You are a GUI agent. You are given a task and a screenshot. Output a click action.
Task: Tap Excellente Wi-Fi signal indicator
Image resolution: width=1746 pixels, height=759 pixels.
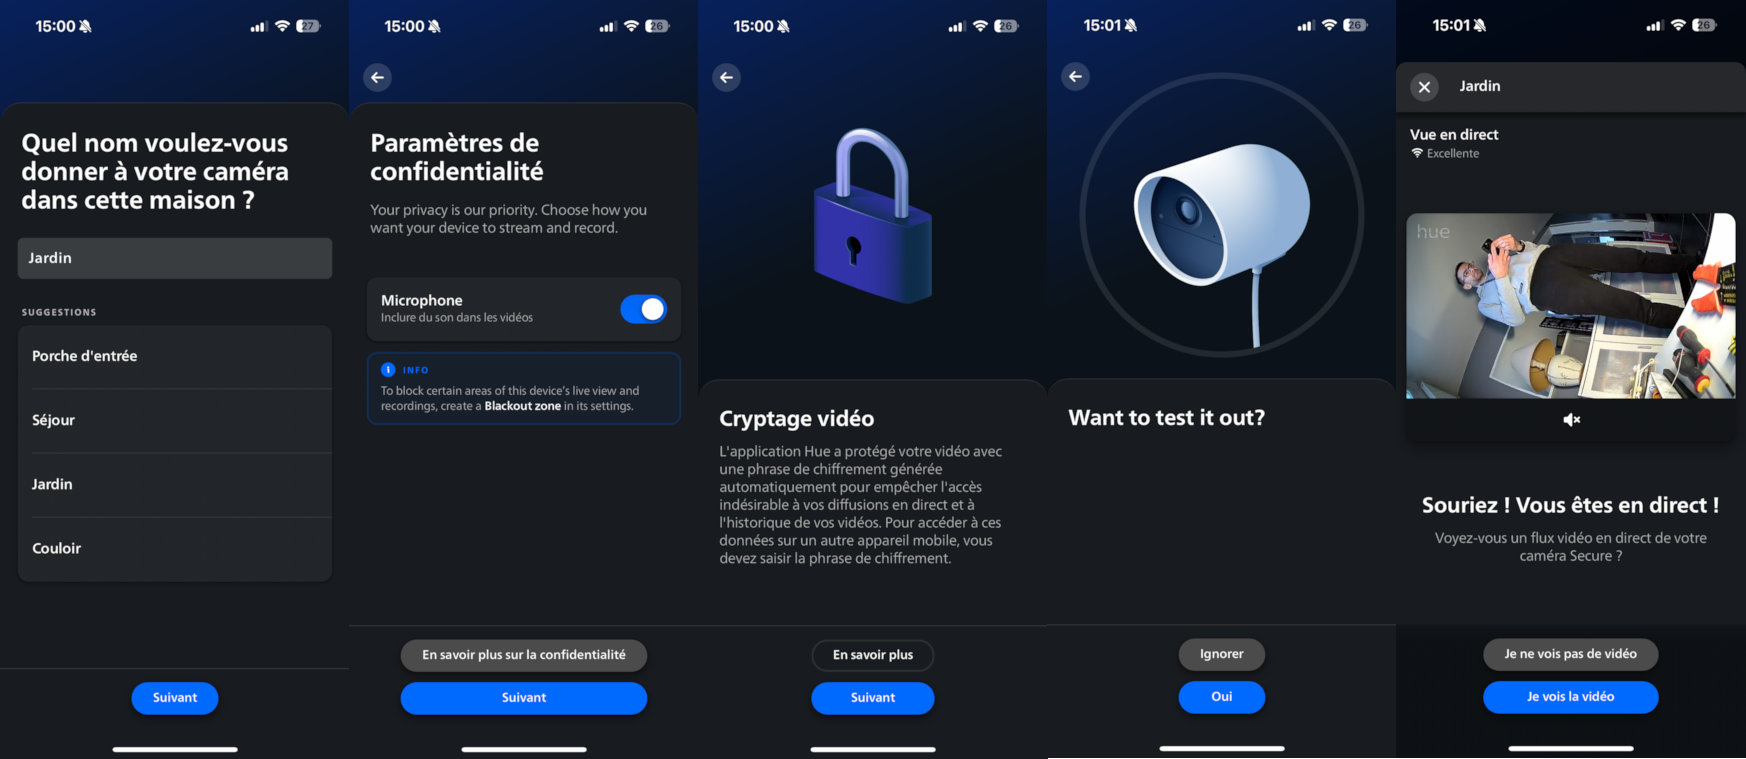pyautogui.click(x=1445, y=153)
